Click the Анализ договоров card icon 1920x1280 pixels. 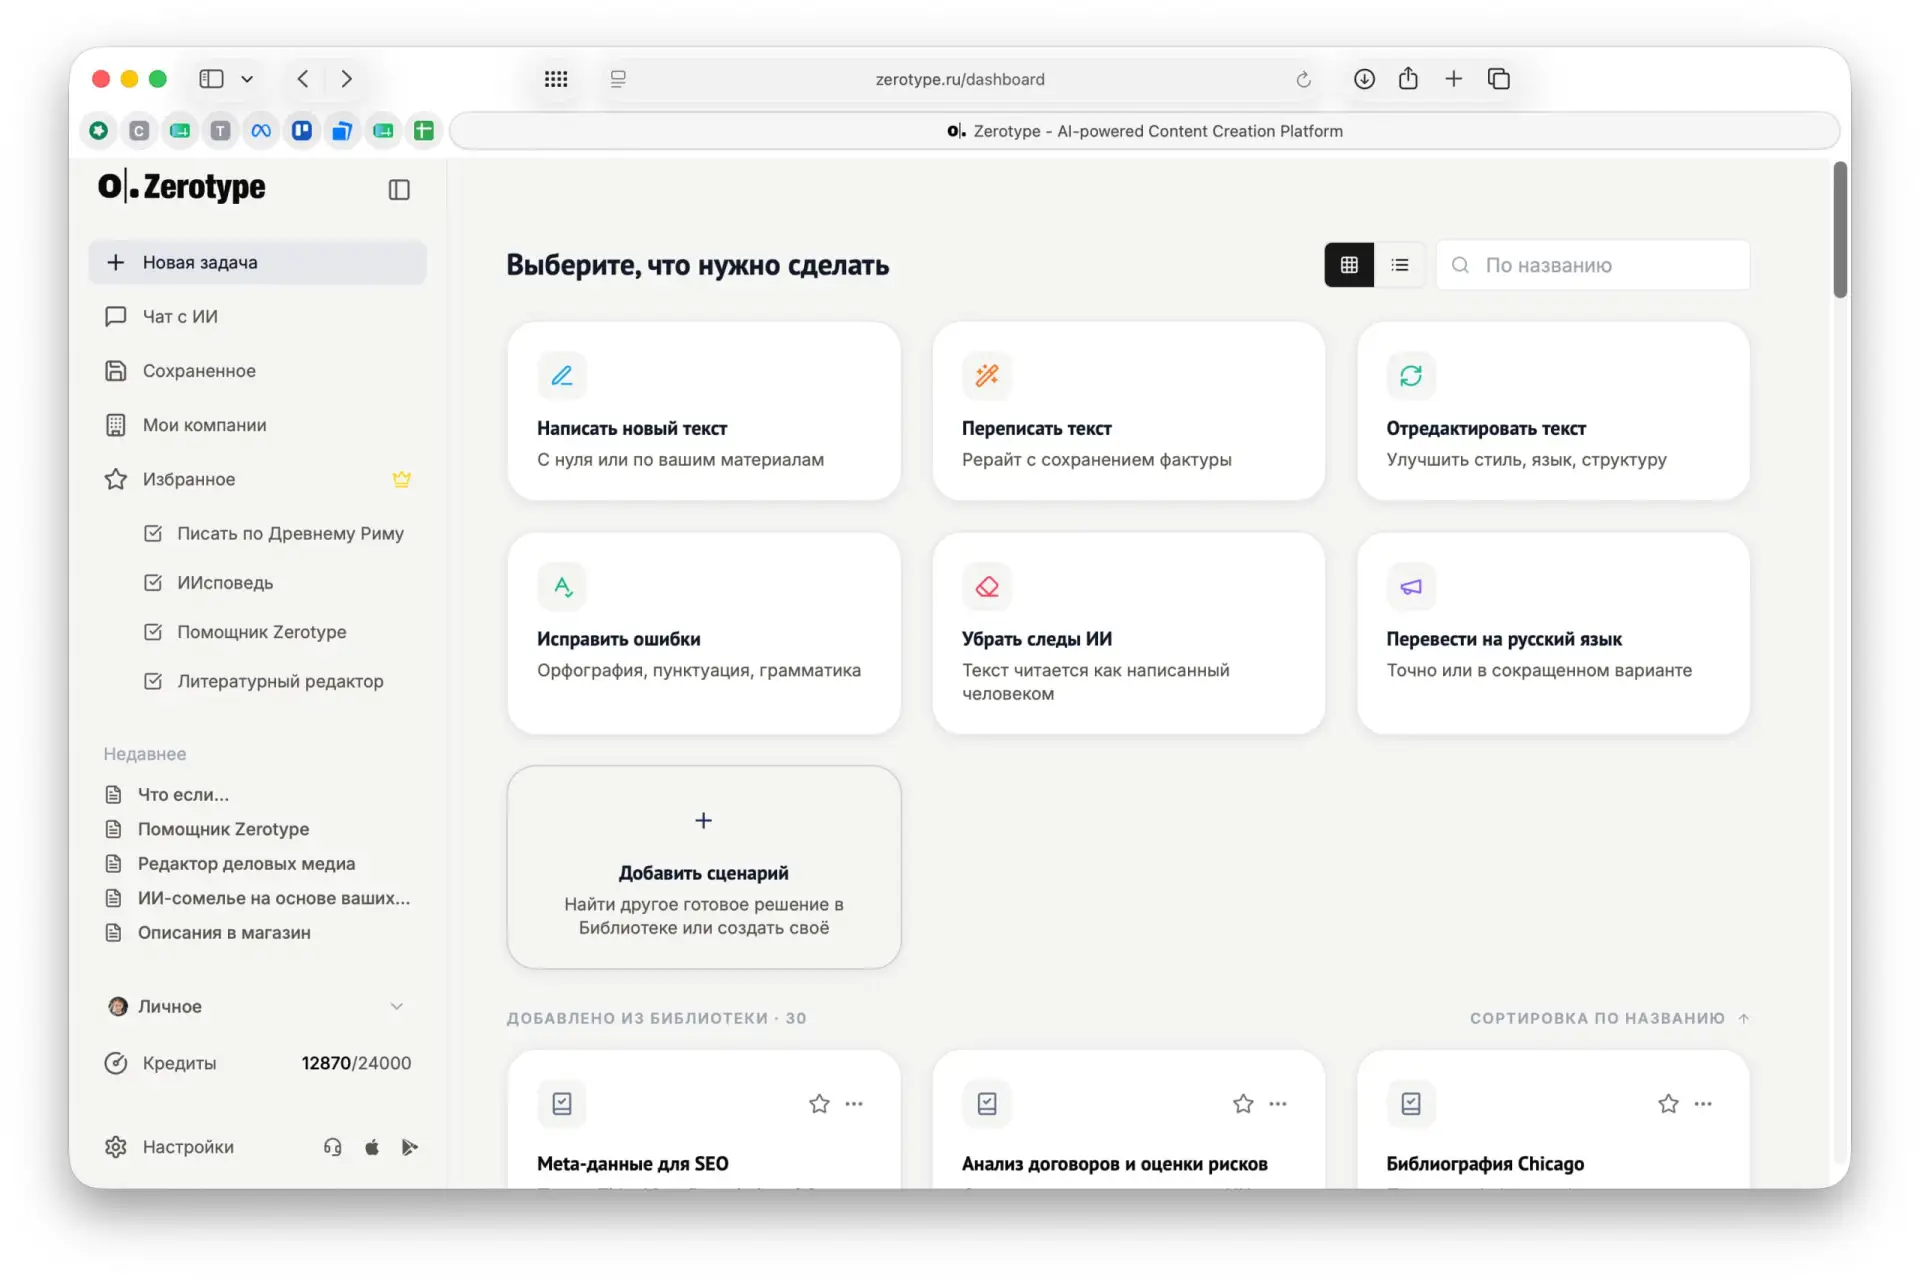(x=987, y=1104)
